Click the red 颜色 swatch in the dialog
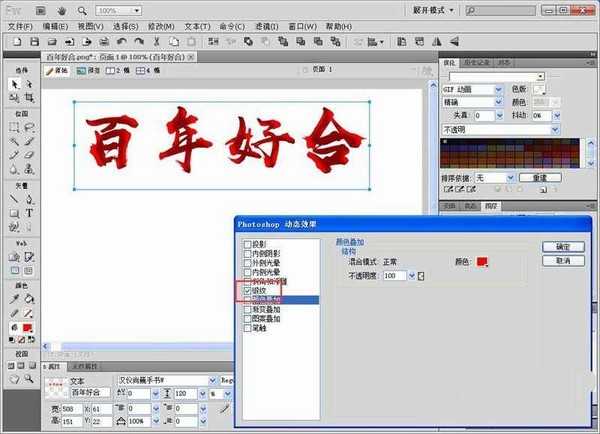 (x=482, y=262)
